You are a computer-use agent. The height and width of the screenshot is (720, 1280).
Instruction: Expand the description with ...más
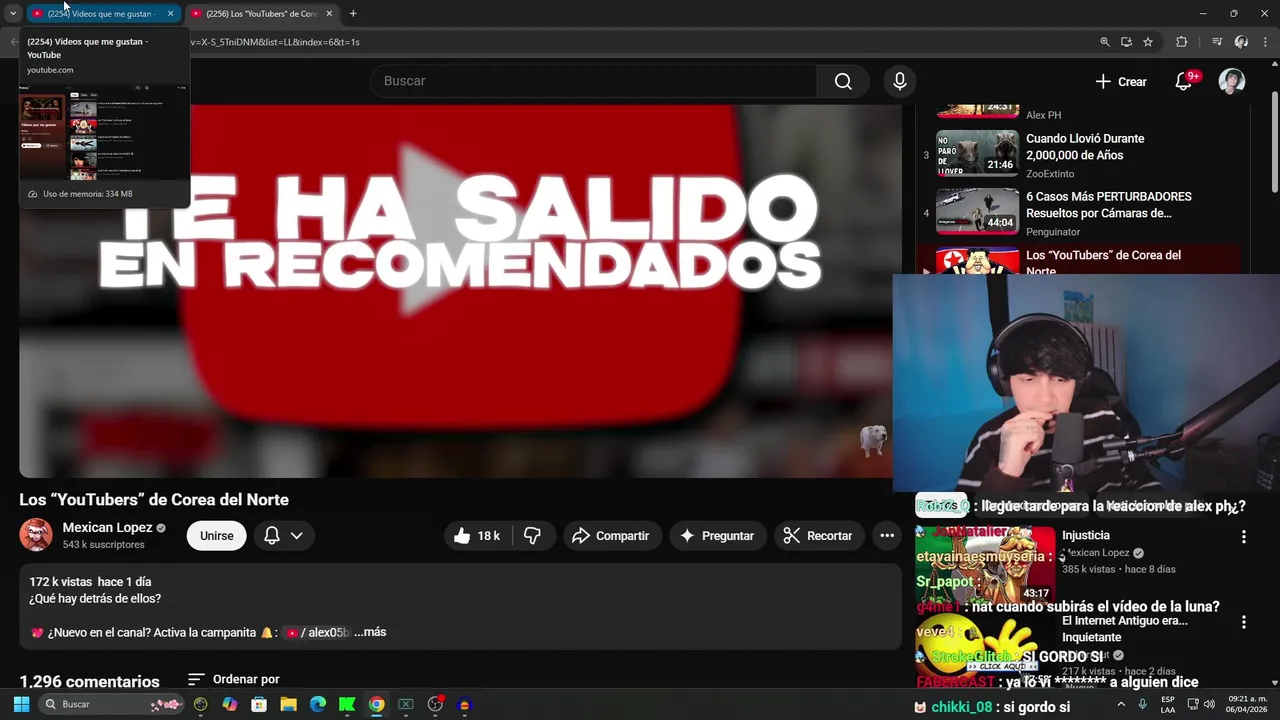tap(370, 632)
